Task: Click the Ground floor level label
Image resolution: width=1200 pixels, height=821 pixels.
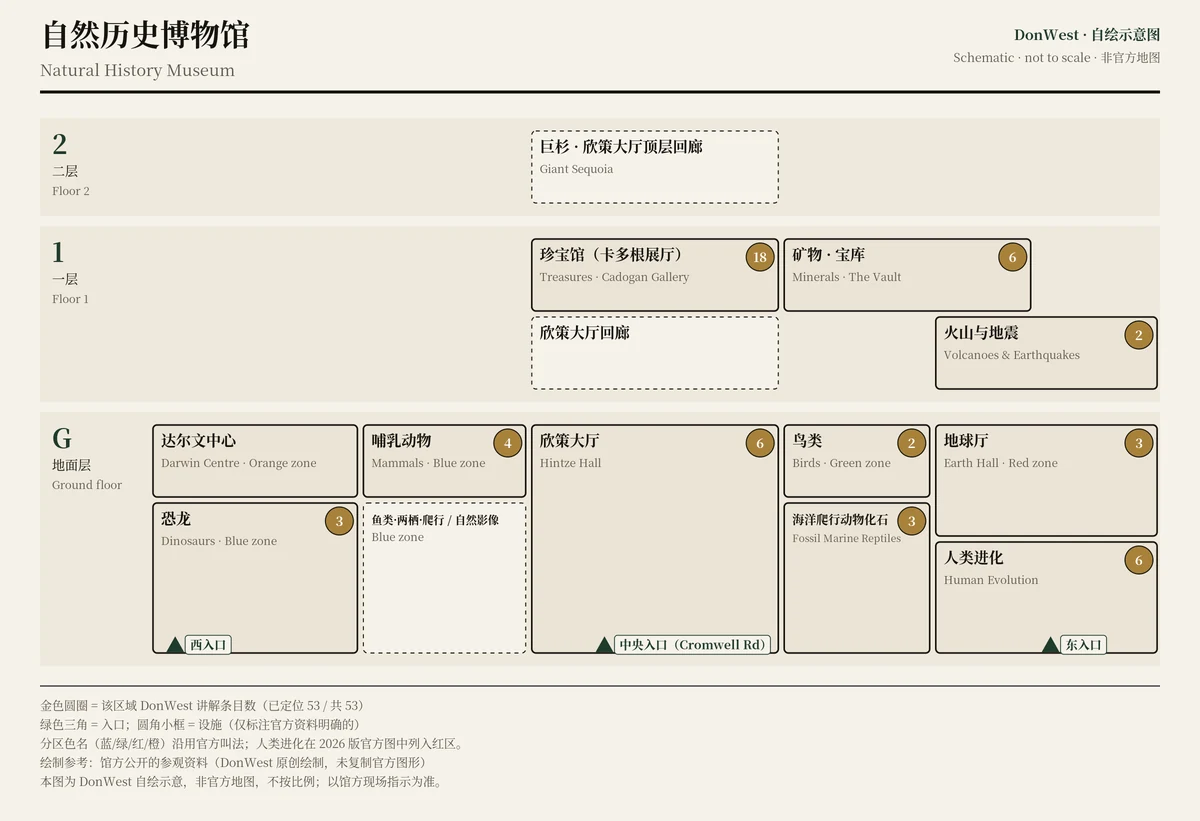Action: pyautogui.click(x=87, y=485)
